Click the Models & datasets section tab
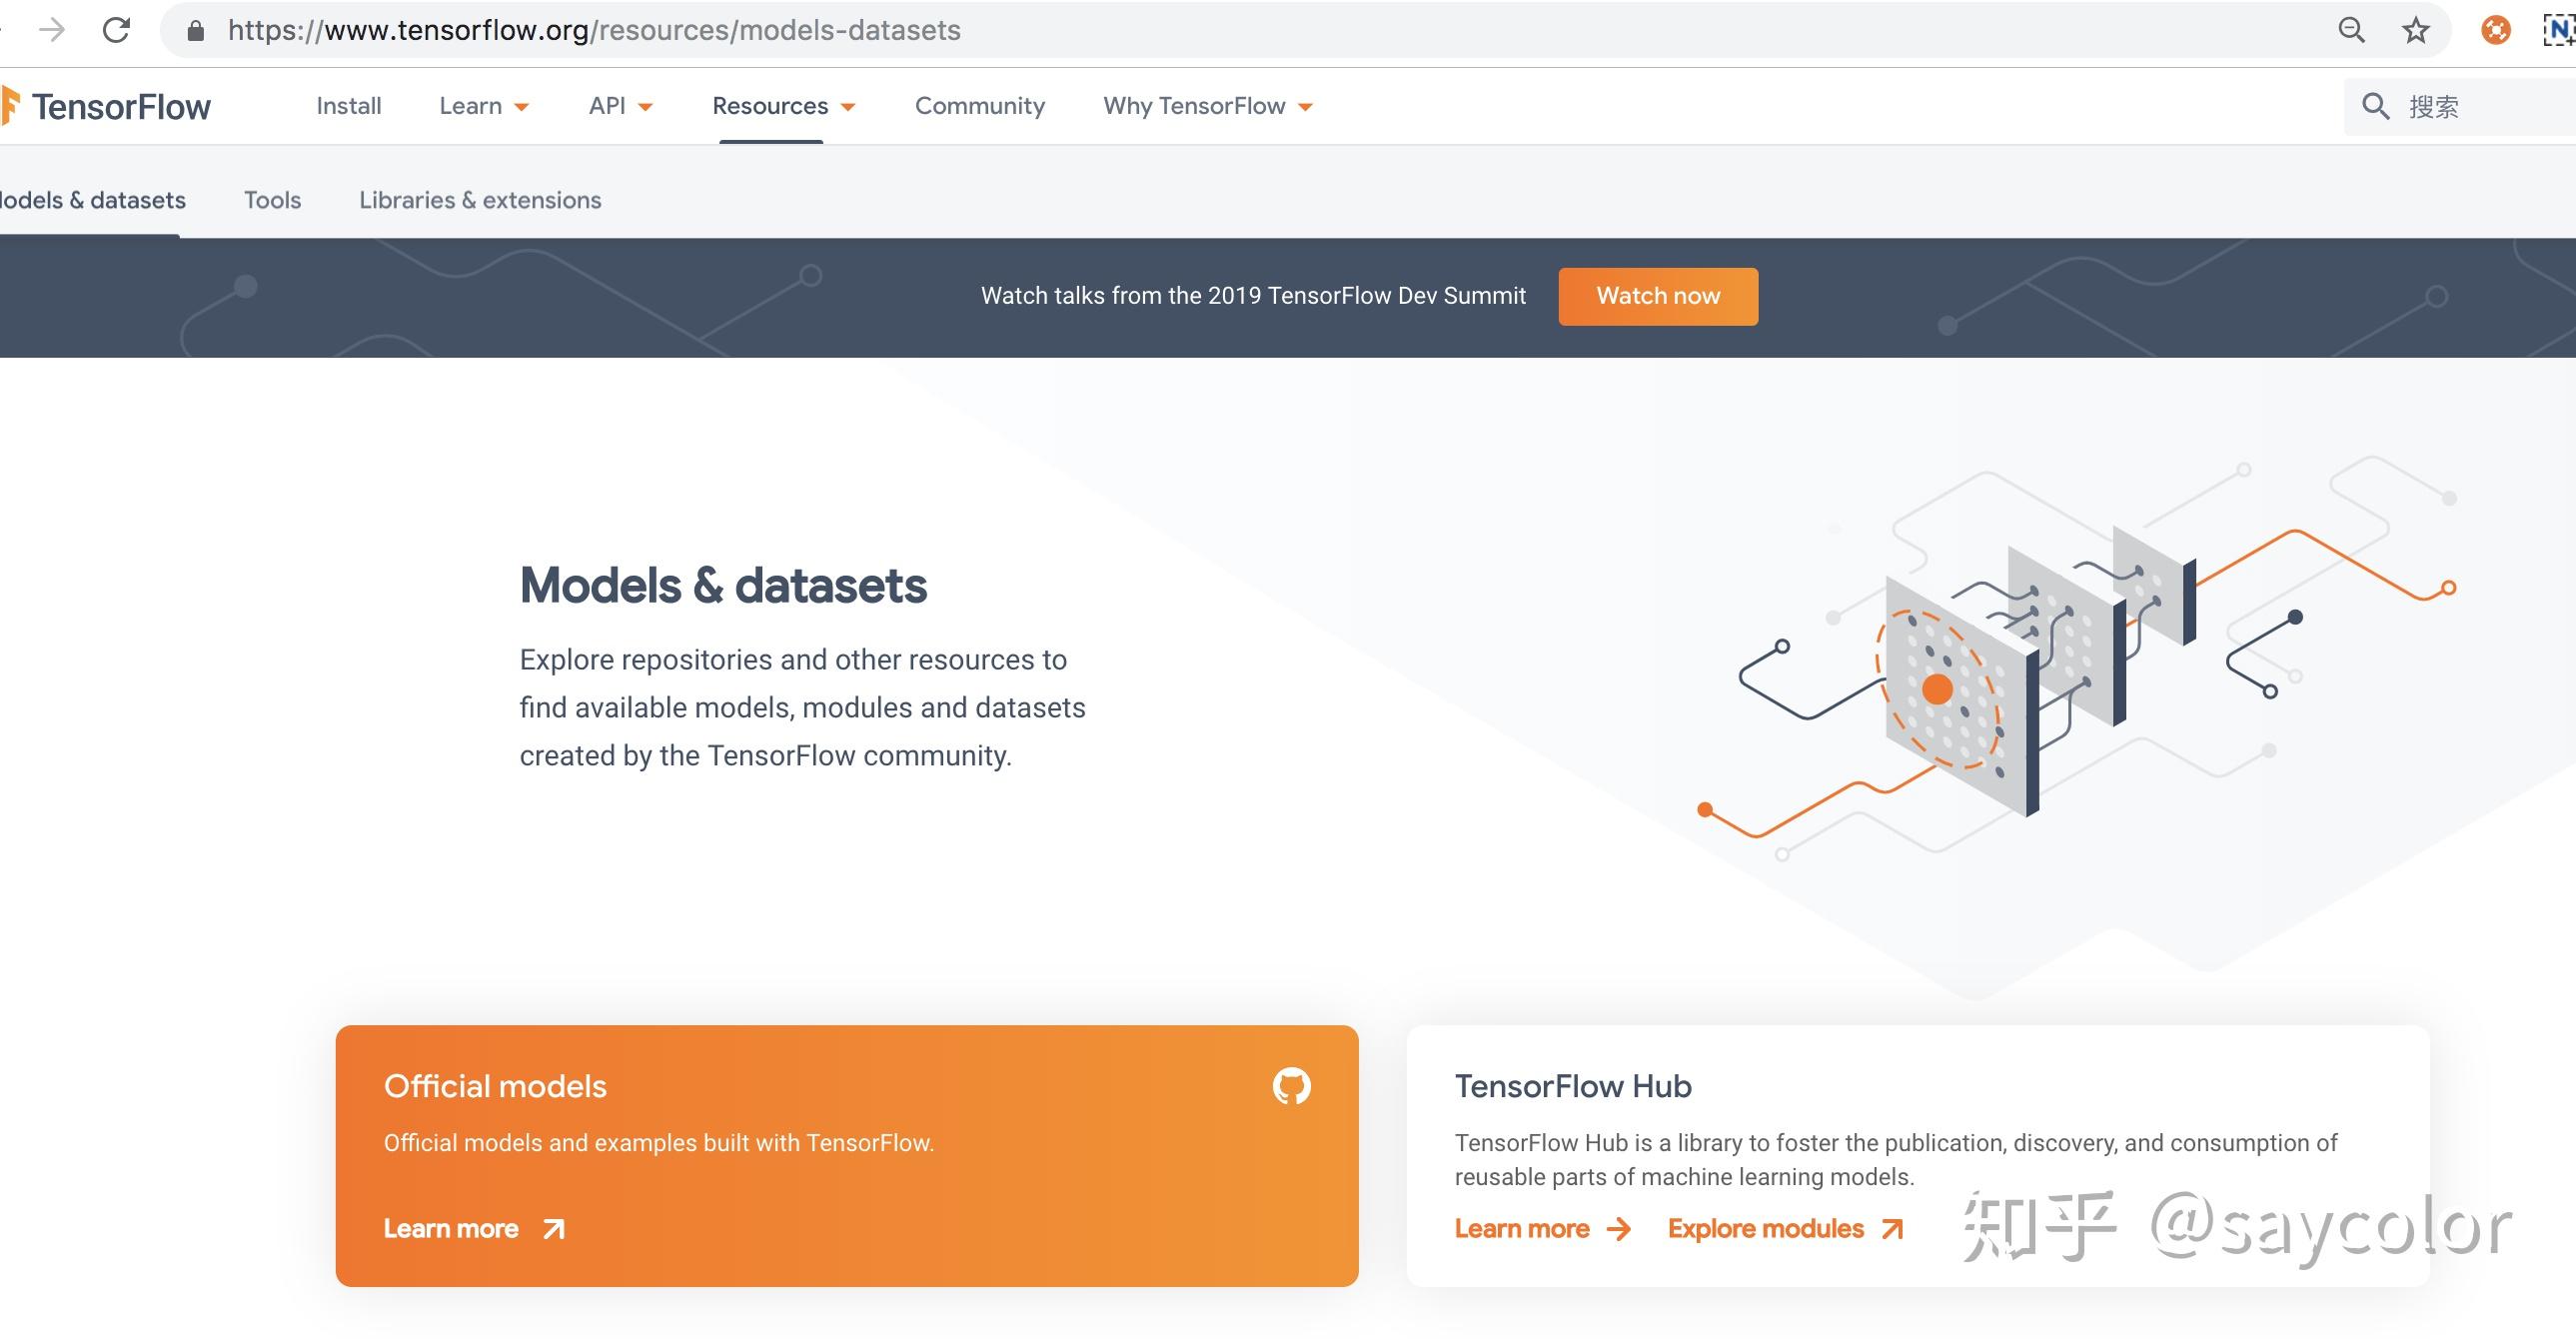This screenshot has width=2576, height=1339. (92, 199)
